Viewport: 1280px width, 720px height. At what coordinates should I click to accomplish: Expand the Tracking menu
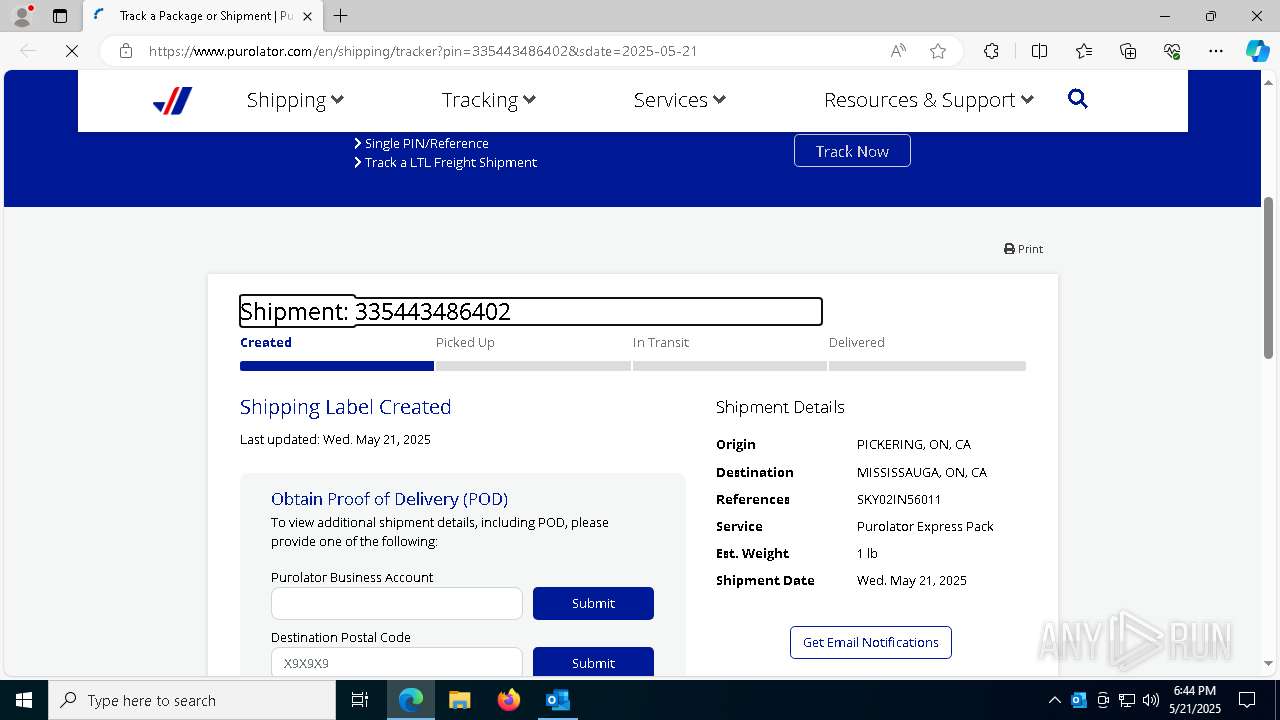tap(489, 100)
